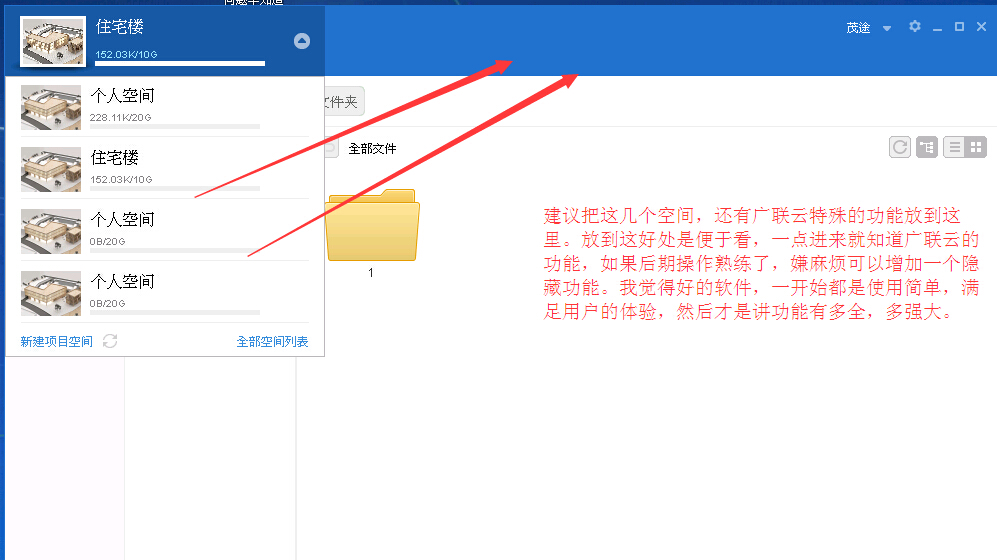The width and height of the screenshot is (997, 560).
Task: Click the 文件夹 button in the toolbar
Action: coord(340,102)
